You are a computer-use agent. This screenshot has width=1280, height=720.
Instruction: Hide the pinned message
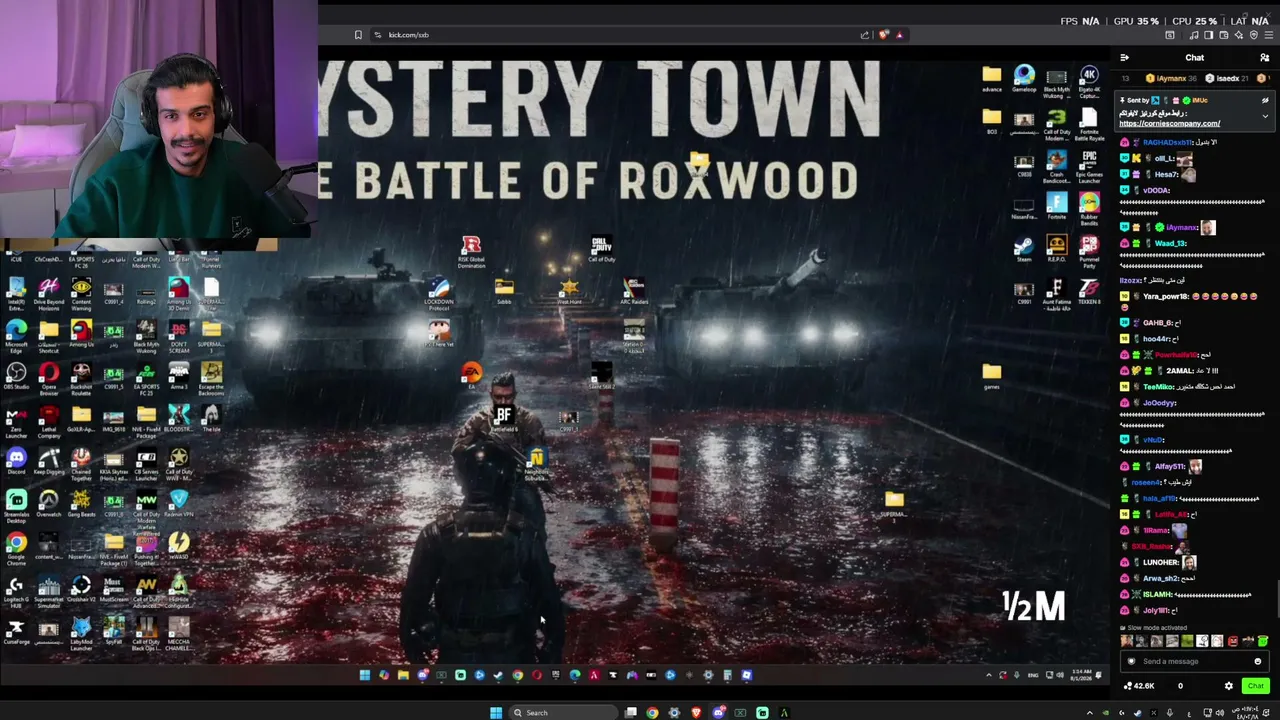pos(1265,100)
